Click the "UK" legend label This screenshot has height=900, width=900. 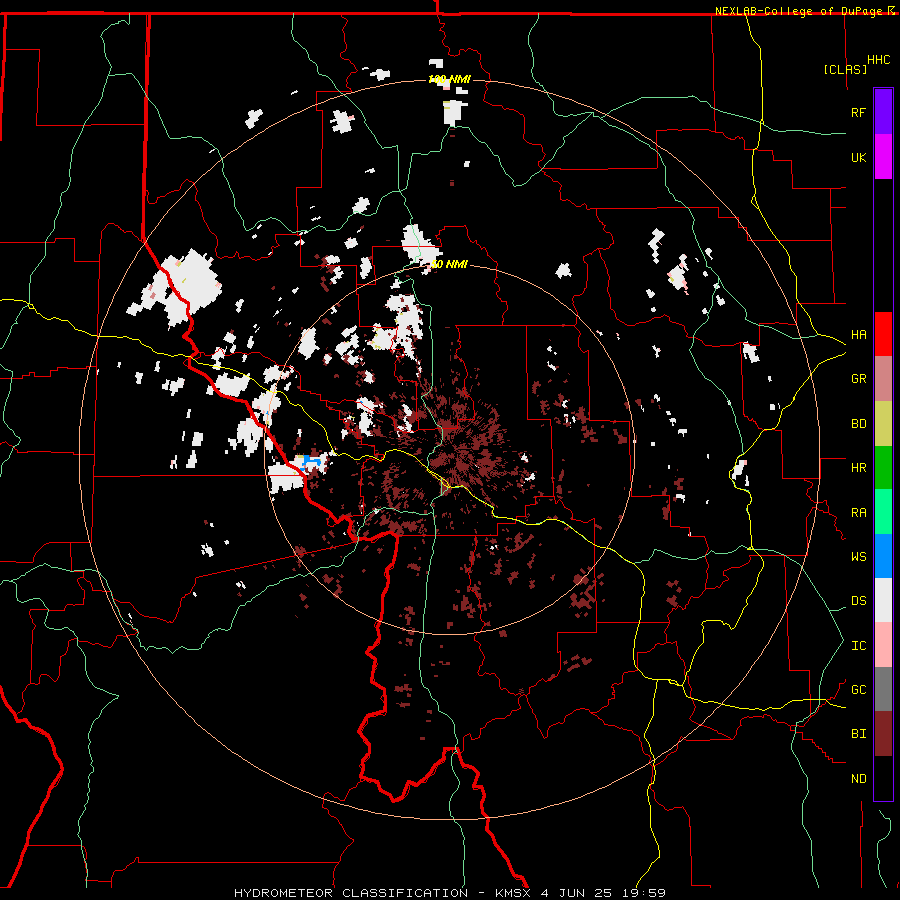click(858, 157)
